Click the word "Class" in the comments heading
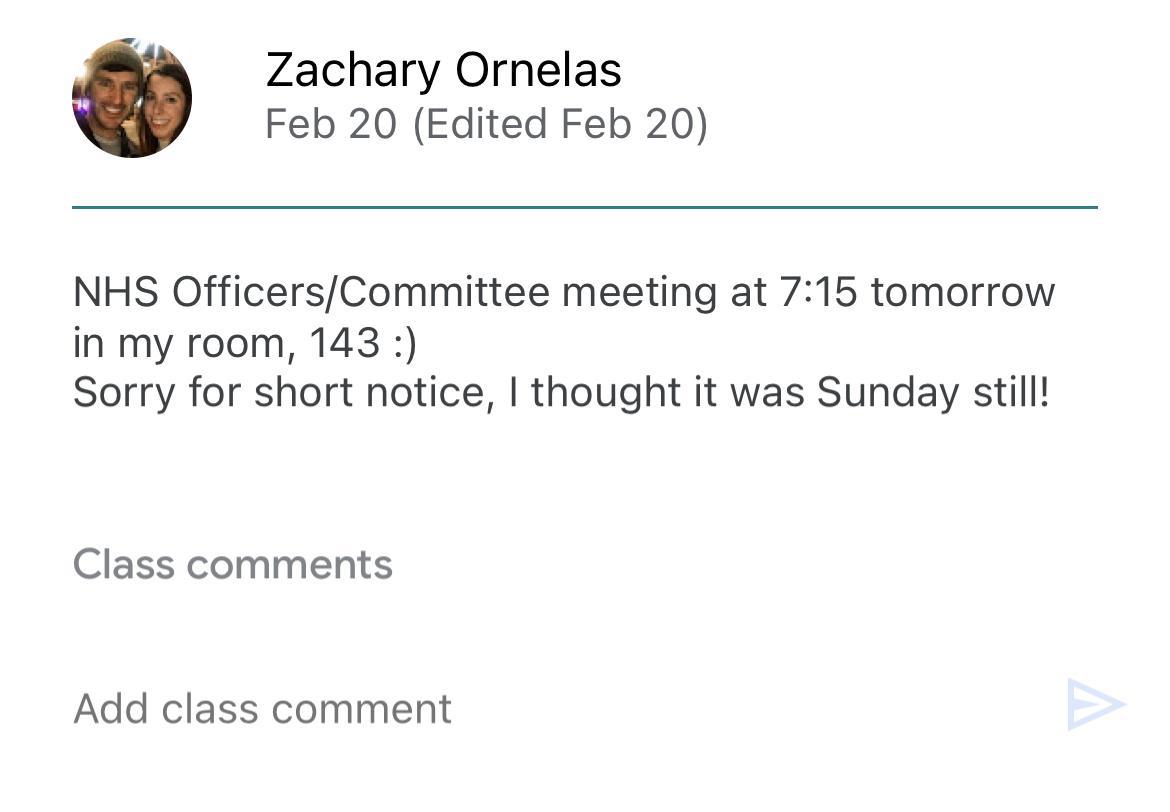The image size is (1170, 812). point(124,565)
